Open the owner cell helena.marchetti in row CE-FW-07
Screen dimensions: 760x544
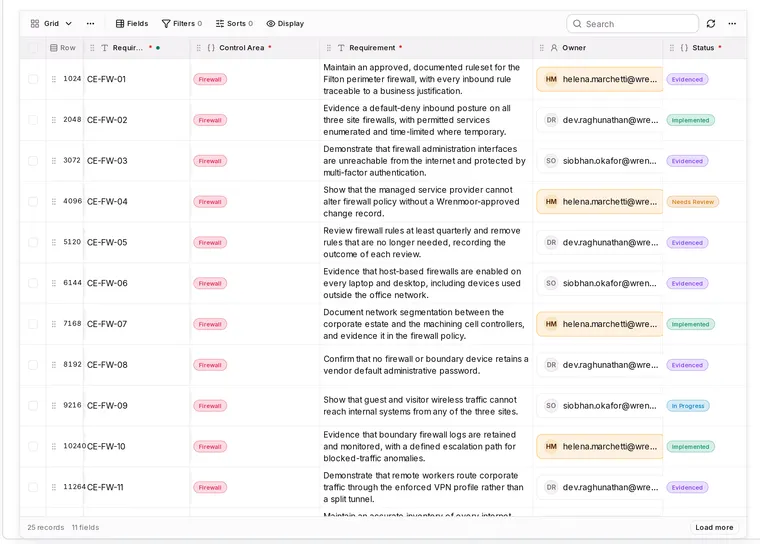coord(600,324)
